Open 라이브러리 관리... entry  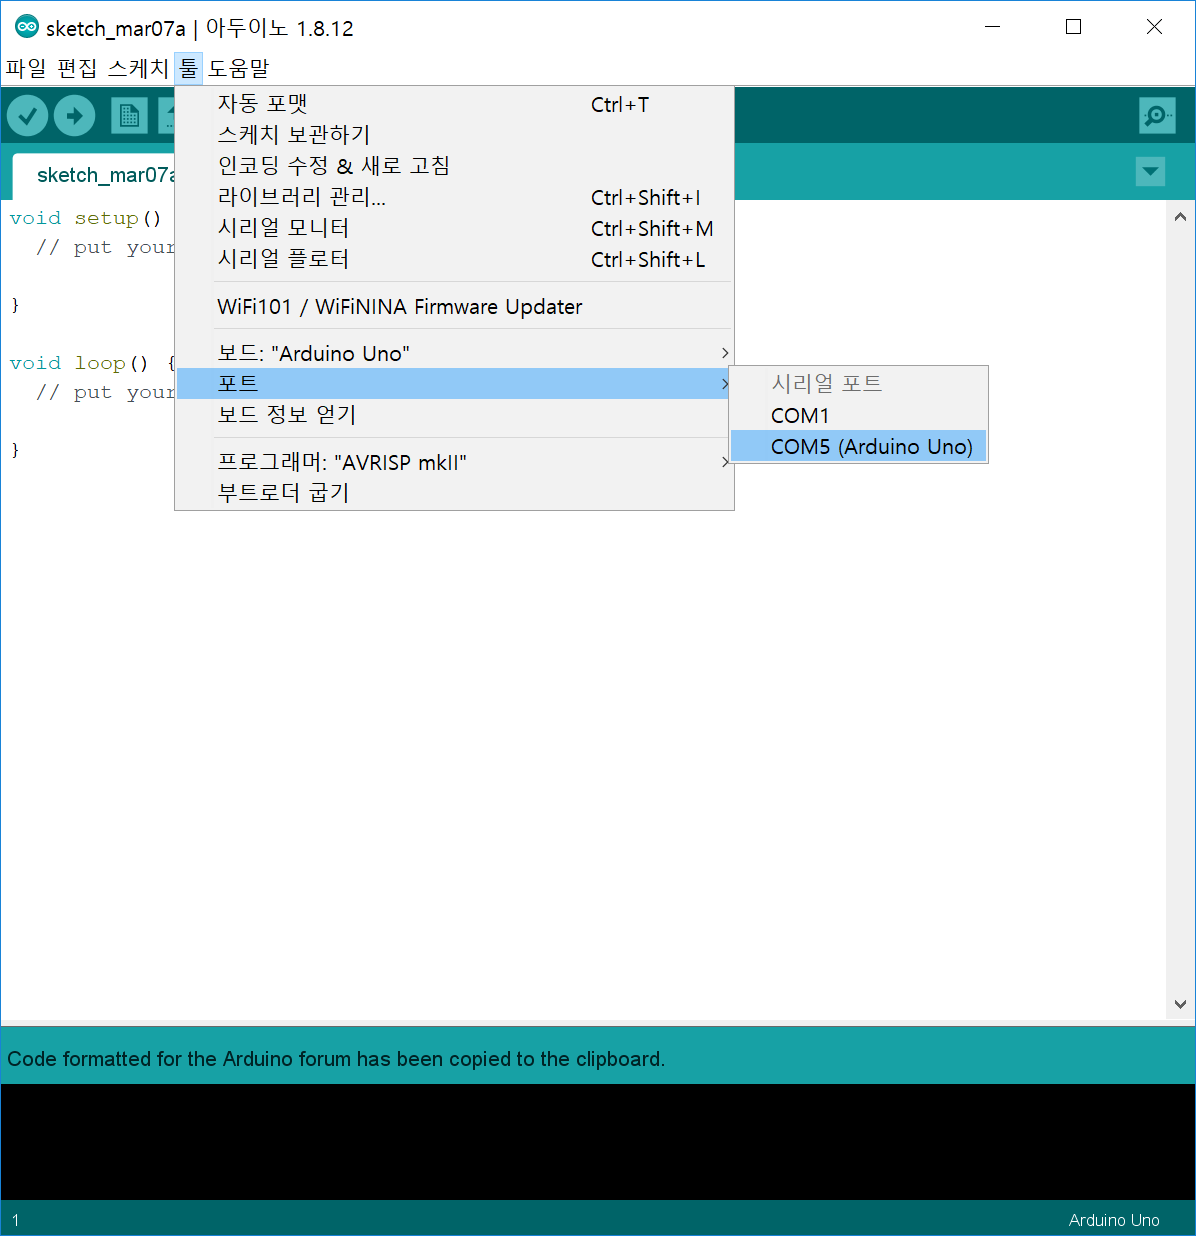coord(455,197)
